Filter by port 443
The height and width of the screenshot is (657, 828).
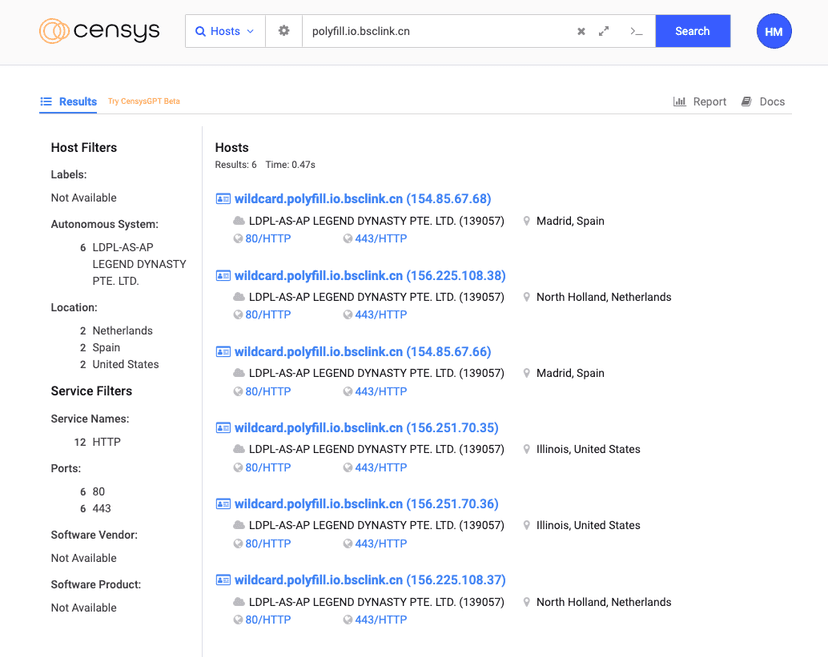[x=101, y=509]
